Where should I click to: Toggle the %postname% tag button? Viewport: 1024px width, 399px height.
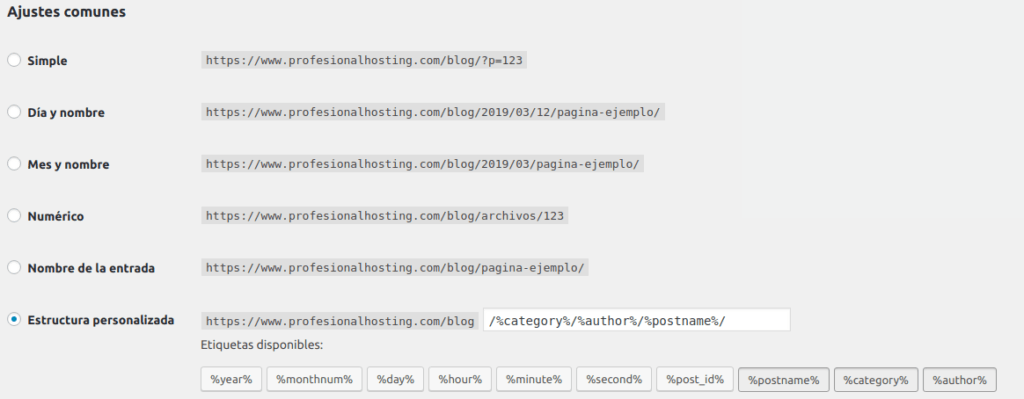pos(784,379)
